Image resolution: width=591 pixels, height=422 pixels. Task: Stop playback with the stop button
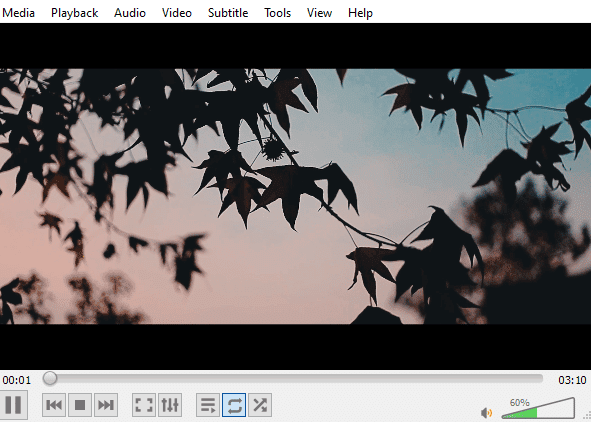[80, 405]
